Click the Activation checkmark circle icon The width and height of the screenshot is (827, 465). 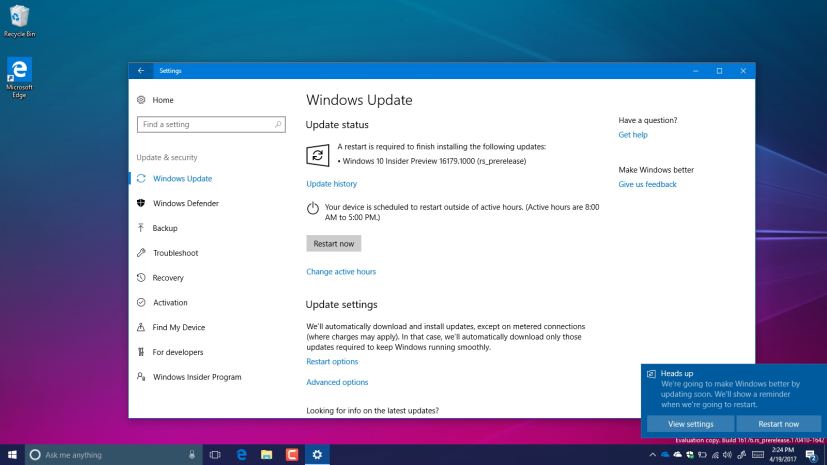click(x=141, y=302)
